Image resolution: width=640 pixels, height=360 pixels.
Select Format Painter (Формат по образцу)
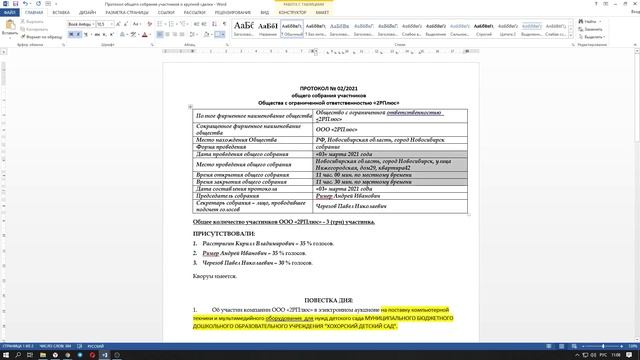pos(42,37)
